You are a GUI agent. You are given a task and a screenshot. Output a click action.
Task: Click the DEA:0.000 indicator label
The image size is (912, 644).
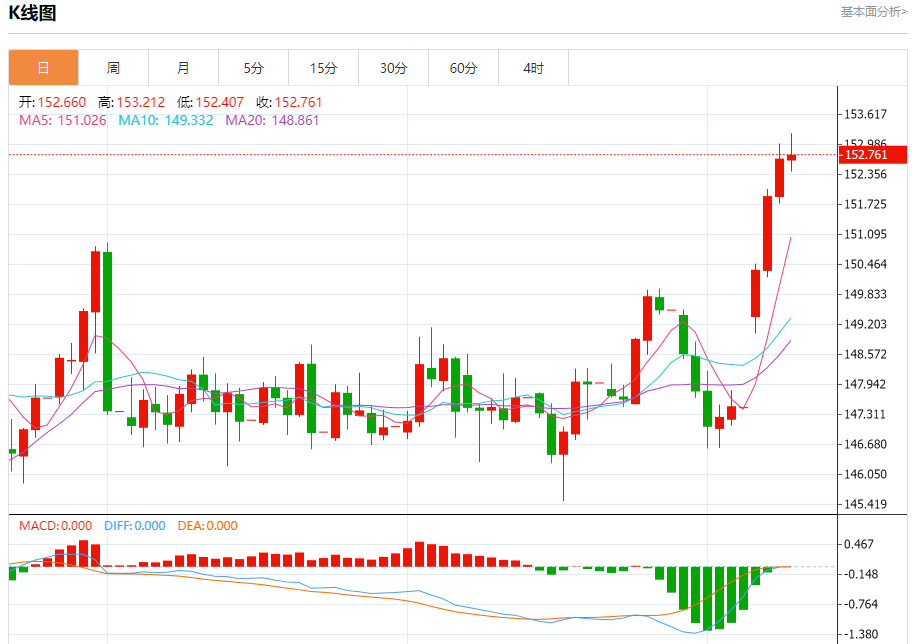pos(208,526)
